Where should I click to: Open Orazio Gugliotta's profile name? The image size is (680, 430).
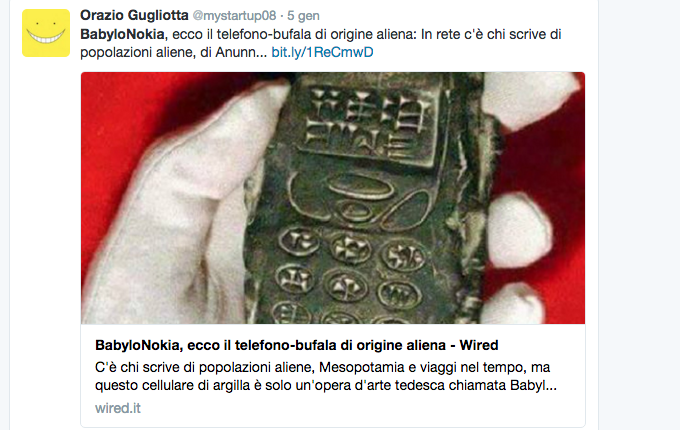click(134, 16)
